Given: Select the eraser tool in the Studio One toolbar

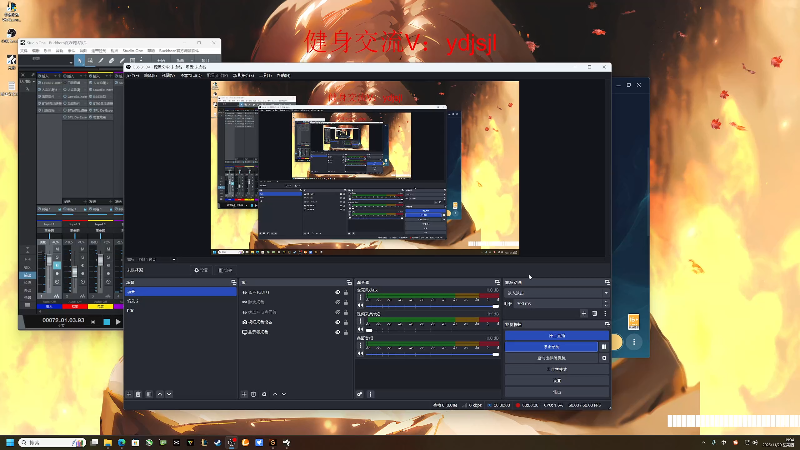Looking at the screenshot, I should (111, 61).
